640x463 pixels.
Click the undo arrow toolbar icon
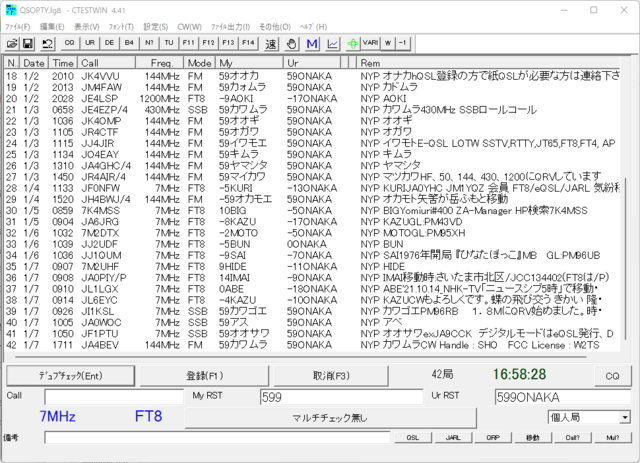tap(48, 43)
